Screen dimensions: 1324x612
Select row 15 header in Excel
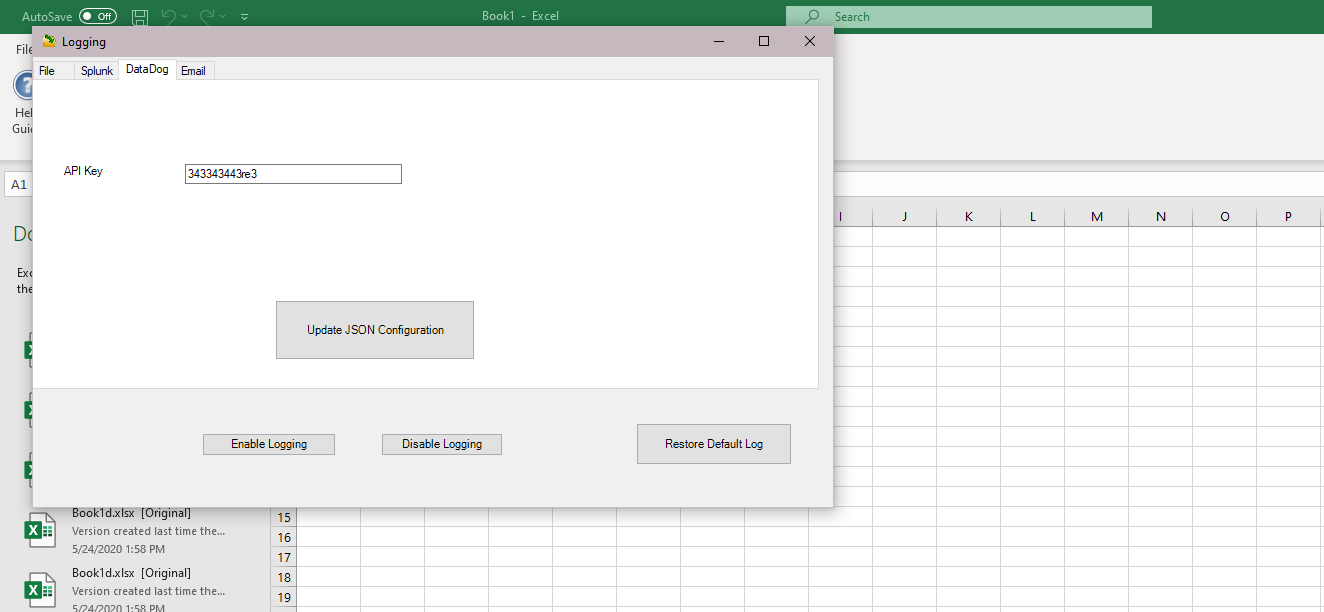click(x=284, y=517)
